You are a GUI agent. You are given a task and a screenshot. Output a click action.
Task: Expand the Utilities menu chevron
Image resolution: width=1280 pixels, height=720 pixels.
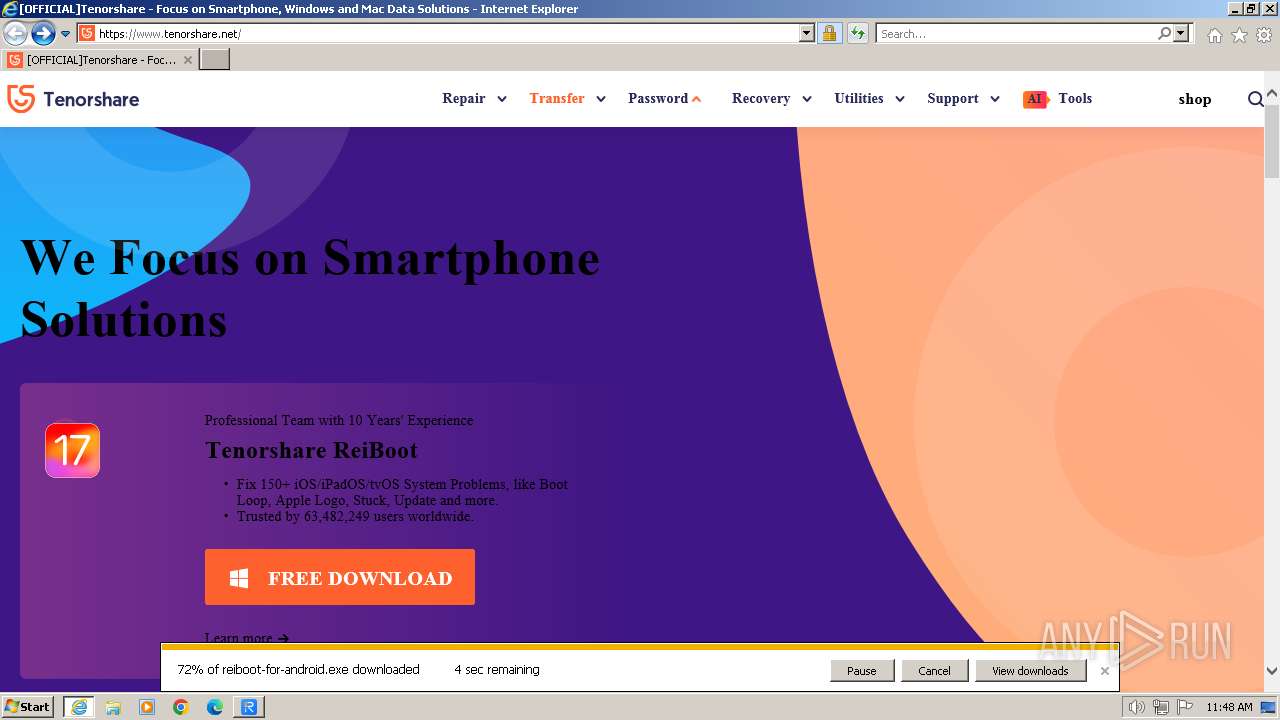[900, 99]
